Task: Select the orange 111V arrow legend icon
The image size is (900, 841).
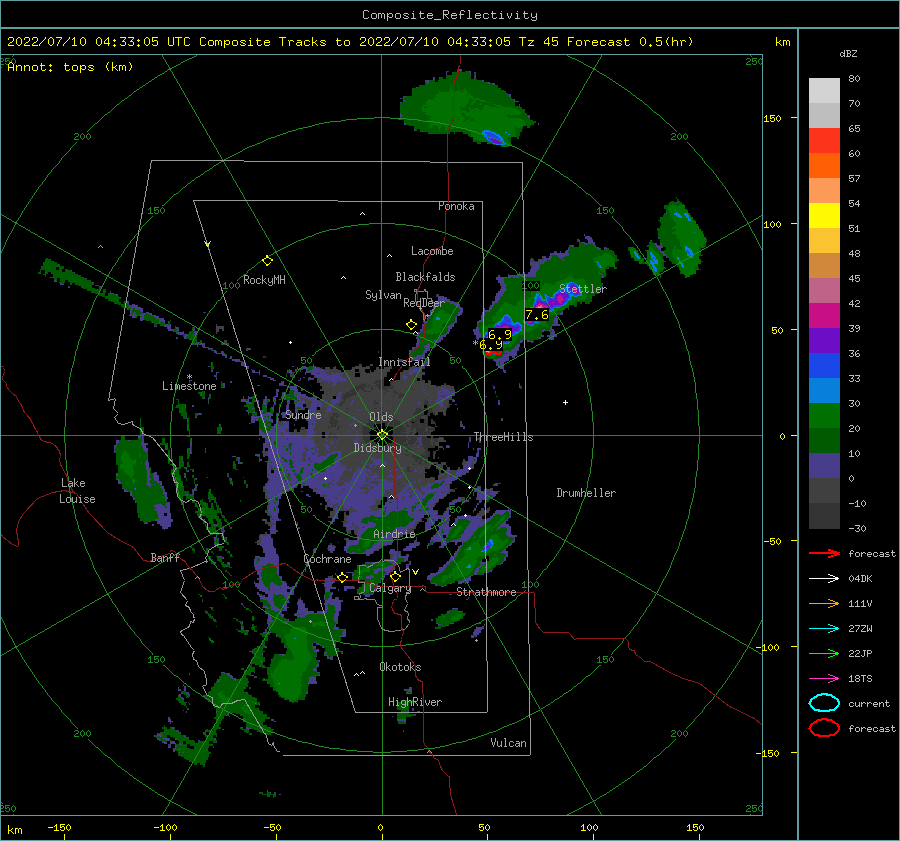Action: tap(824, 603)
